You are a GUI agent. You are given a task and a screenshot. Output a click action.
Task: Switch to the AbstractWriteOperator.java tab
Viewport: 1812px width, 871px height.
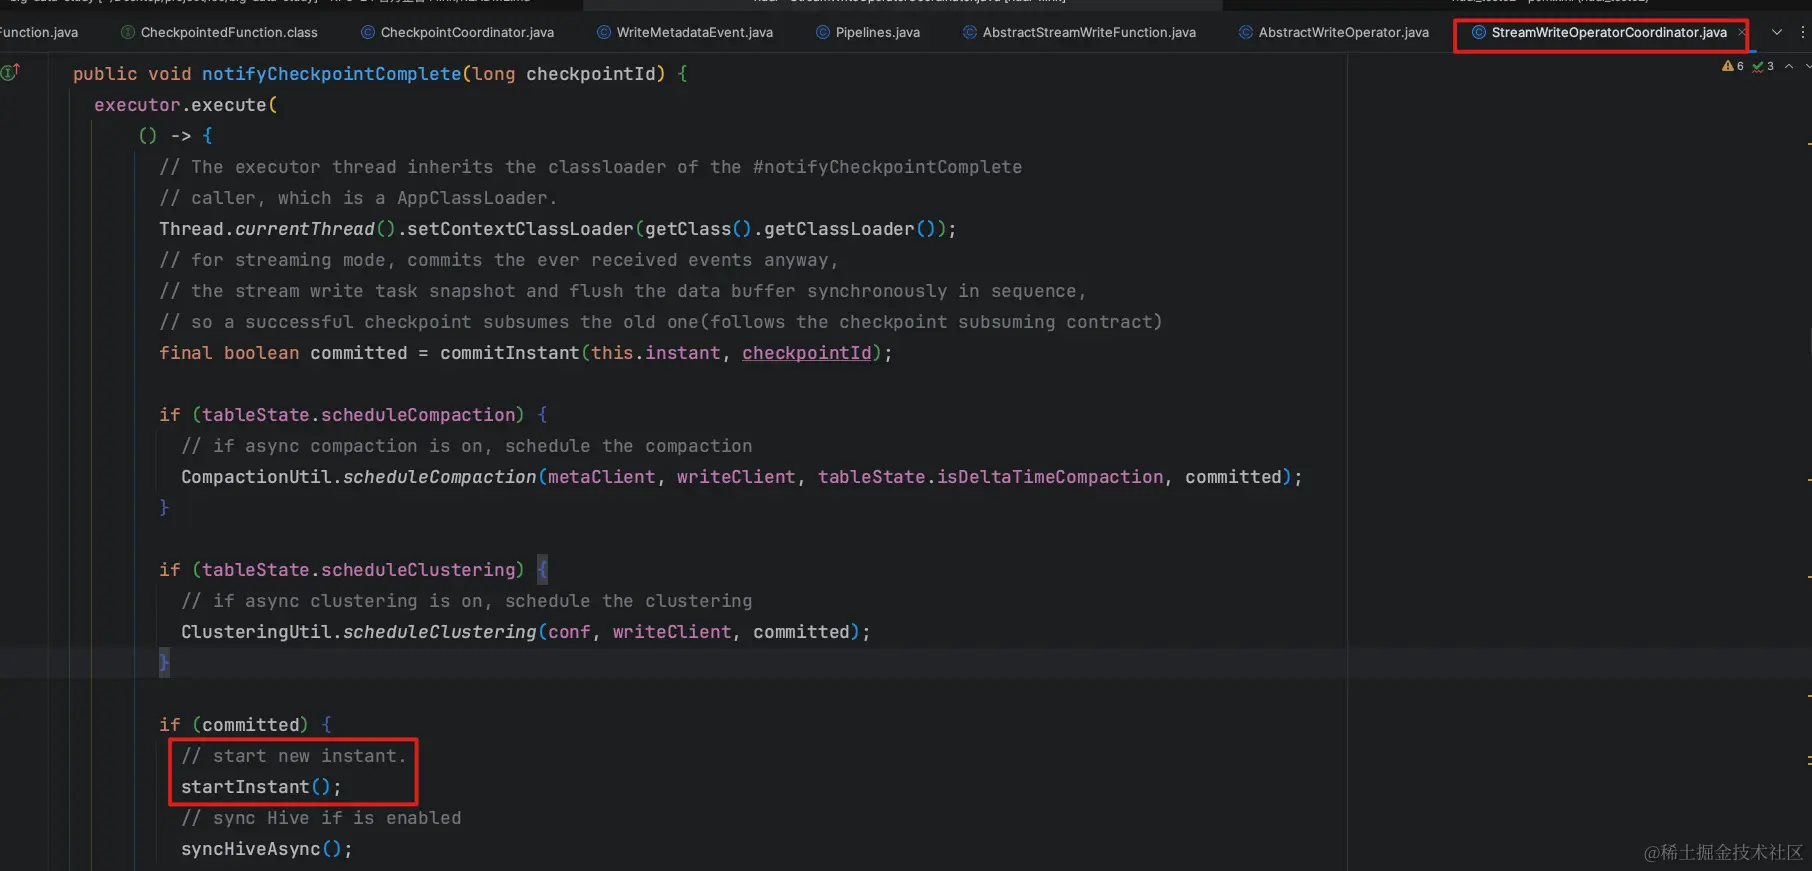pyautogui.click(x=1334, y=32)
